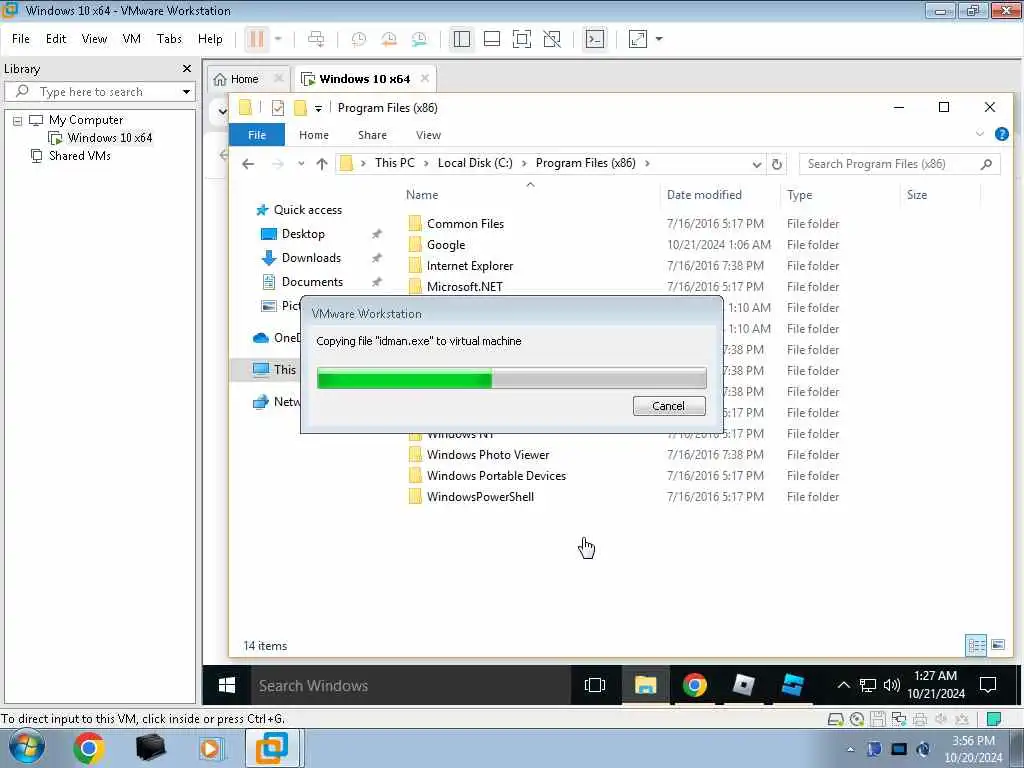This screenshot has width=1024, height=768.
Task: Close the Windows 10 x64 tab
Action: point(424,78)
